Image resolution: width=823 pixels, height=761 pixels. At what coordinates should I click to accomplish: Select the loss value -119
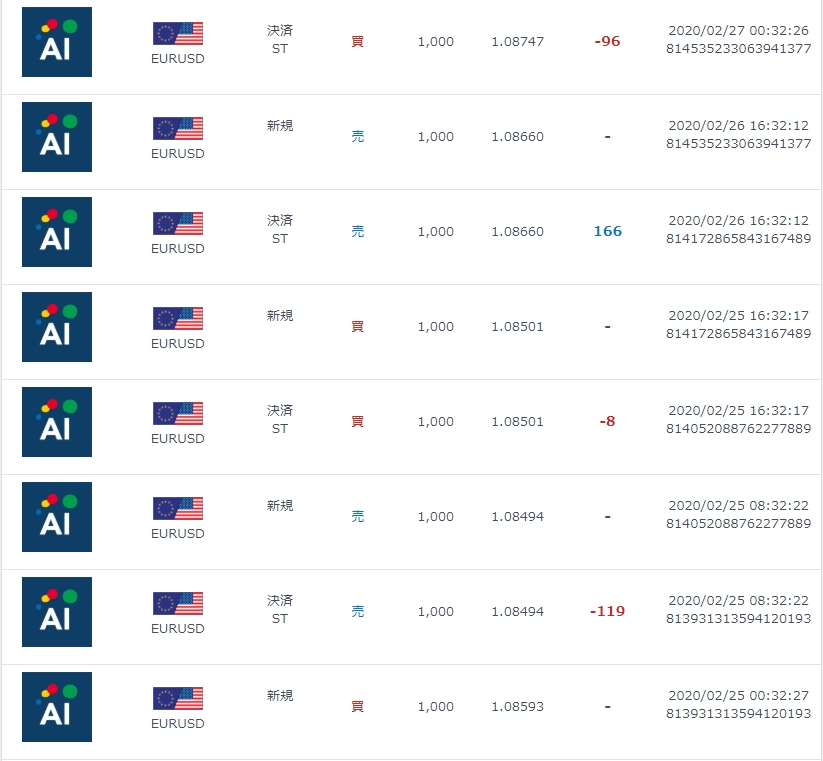tap(607, 611)
